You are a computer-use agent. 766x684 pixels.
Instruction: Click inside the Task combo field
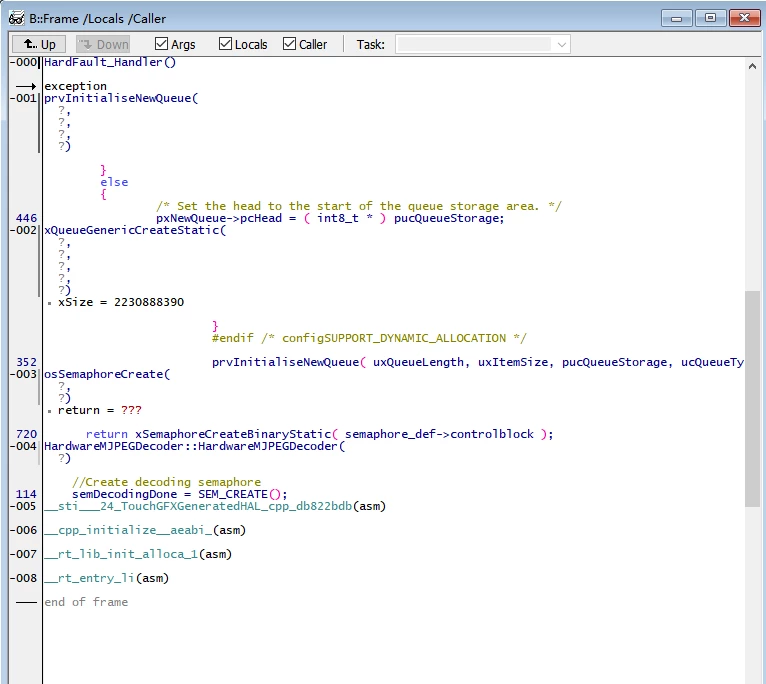pyautogui.click(x=474, y=44)
